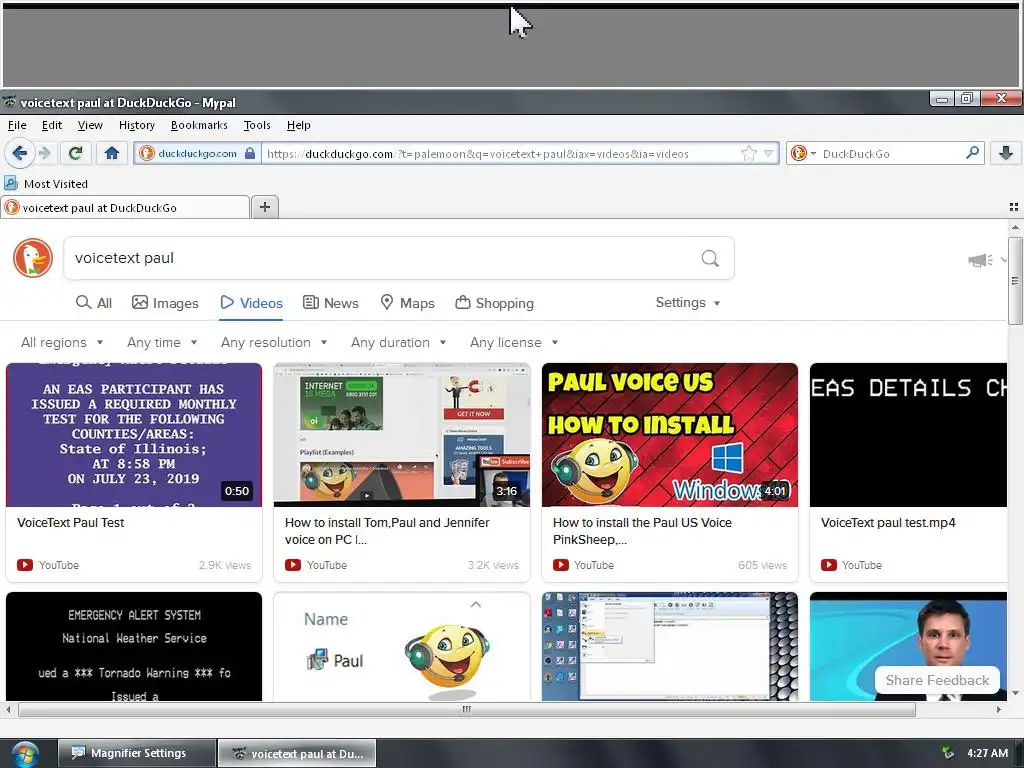Open the View menu
Screen dimensions: 1024x768
coord(89,125)
